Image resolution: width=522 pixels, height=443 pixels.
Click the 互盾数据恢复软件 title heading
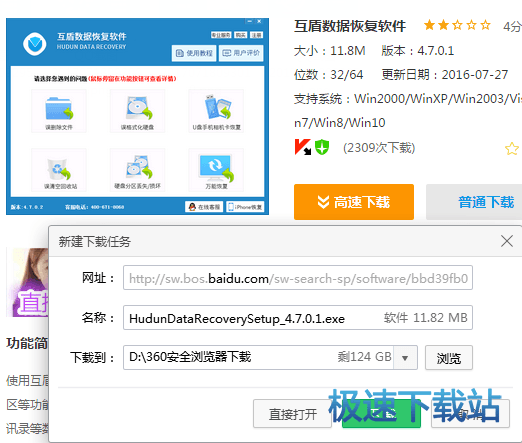point(350,26)
